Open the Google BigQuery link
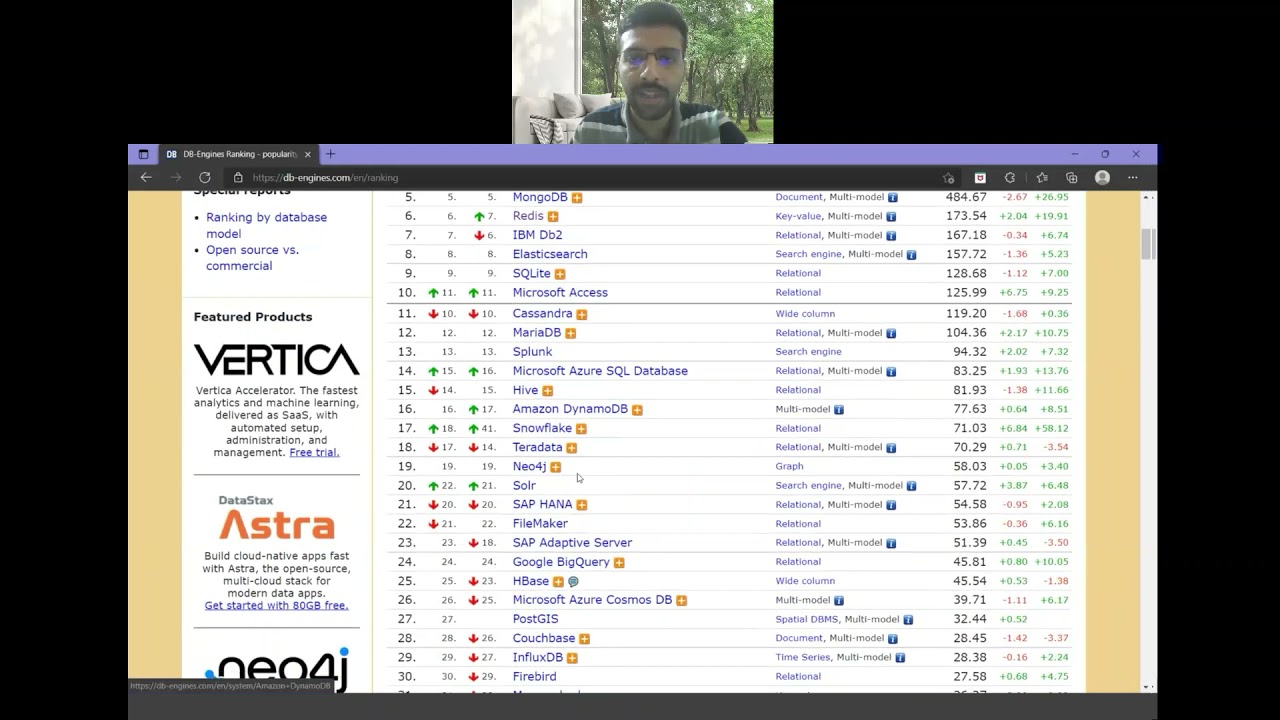This screenshot has width=1280, height=720. click(x=561, y=562)
